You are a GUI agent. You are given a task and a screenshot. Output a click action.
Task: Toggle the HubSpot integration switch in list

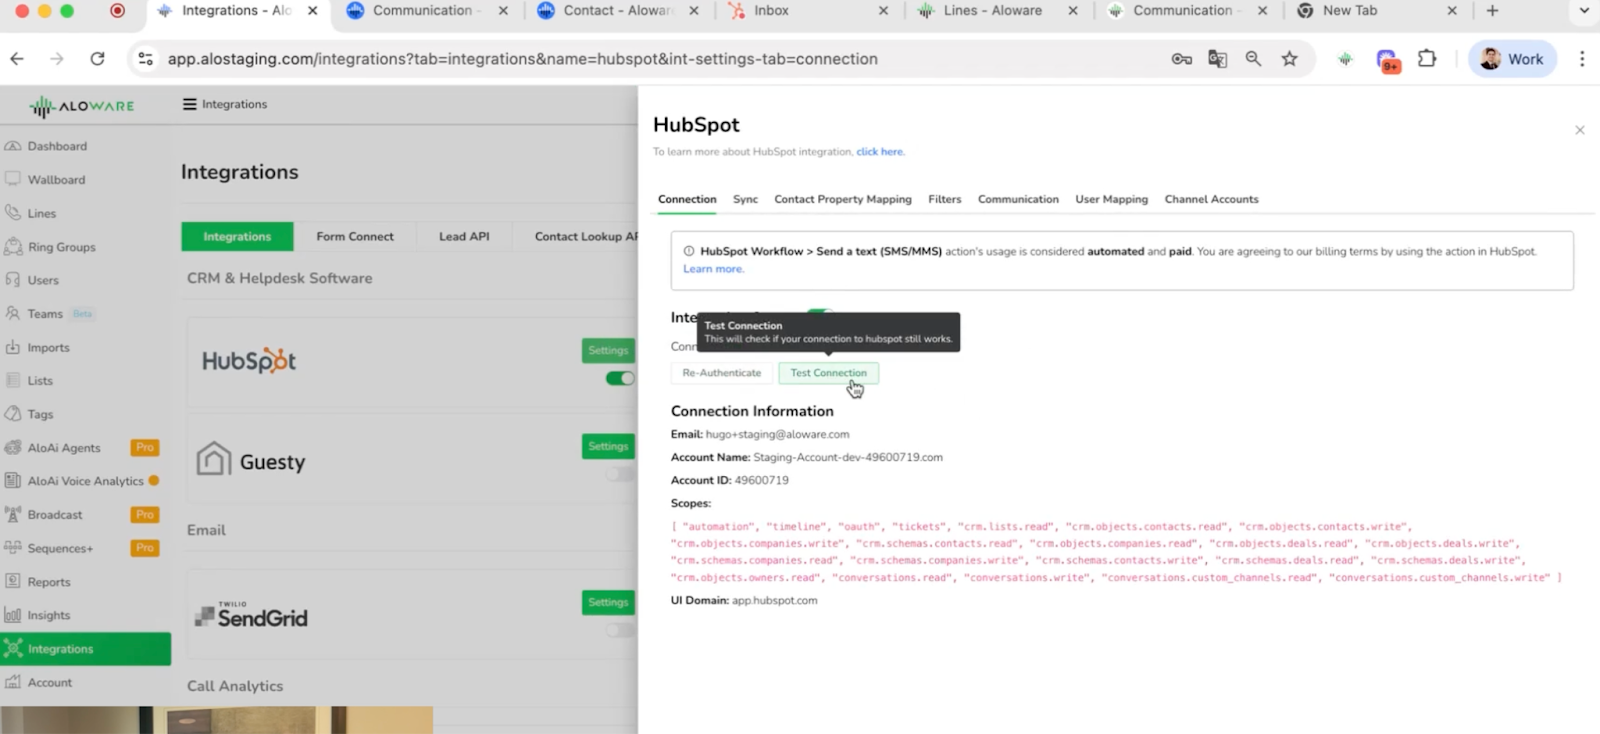(x=620, y=378)
